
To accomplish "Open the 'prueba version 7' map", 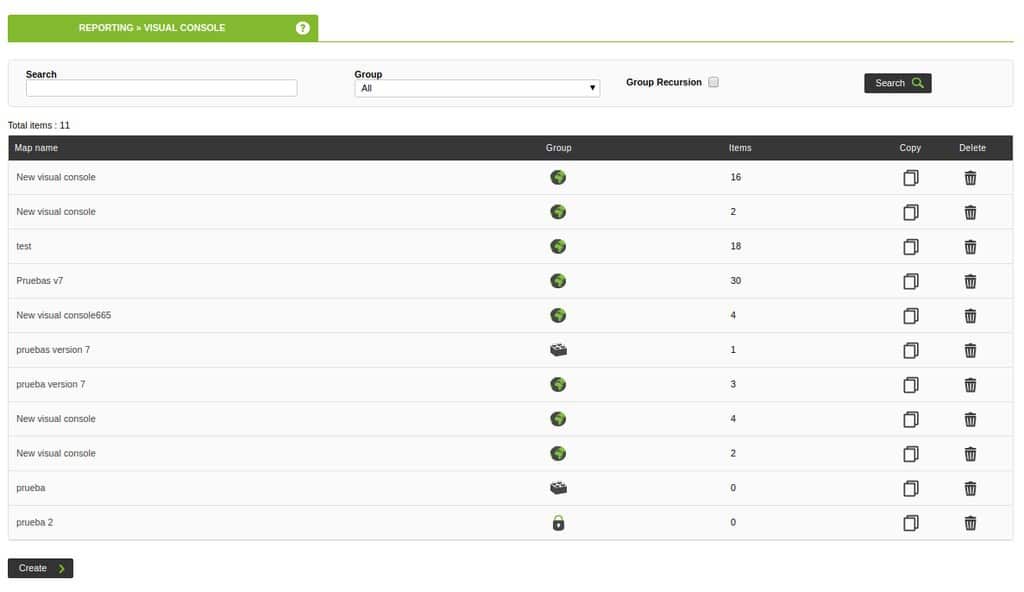I will click(51, 384).
